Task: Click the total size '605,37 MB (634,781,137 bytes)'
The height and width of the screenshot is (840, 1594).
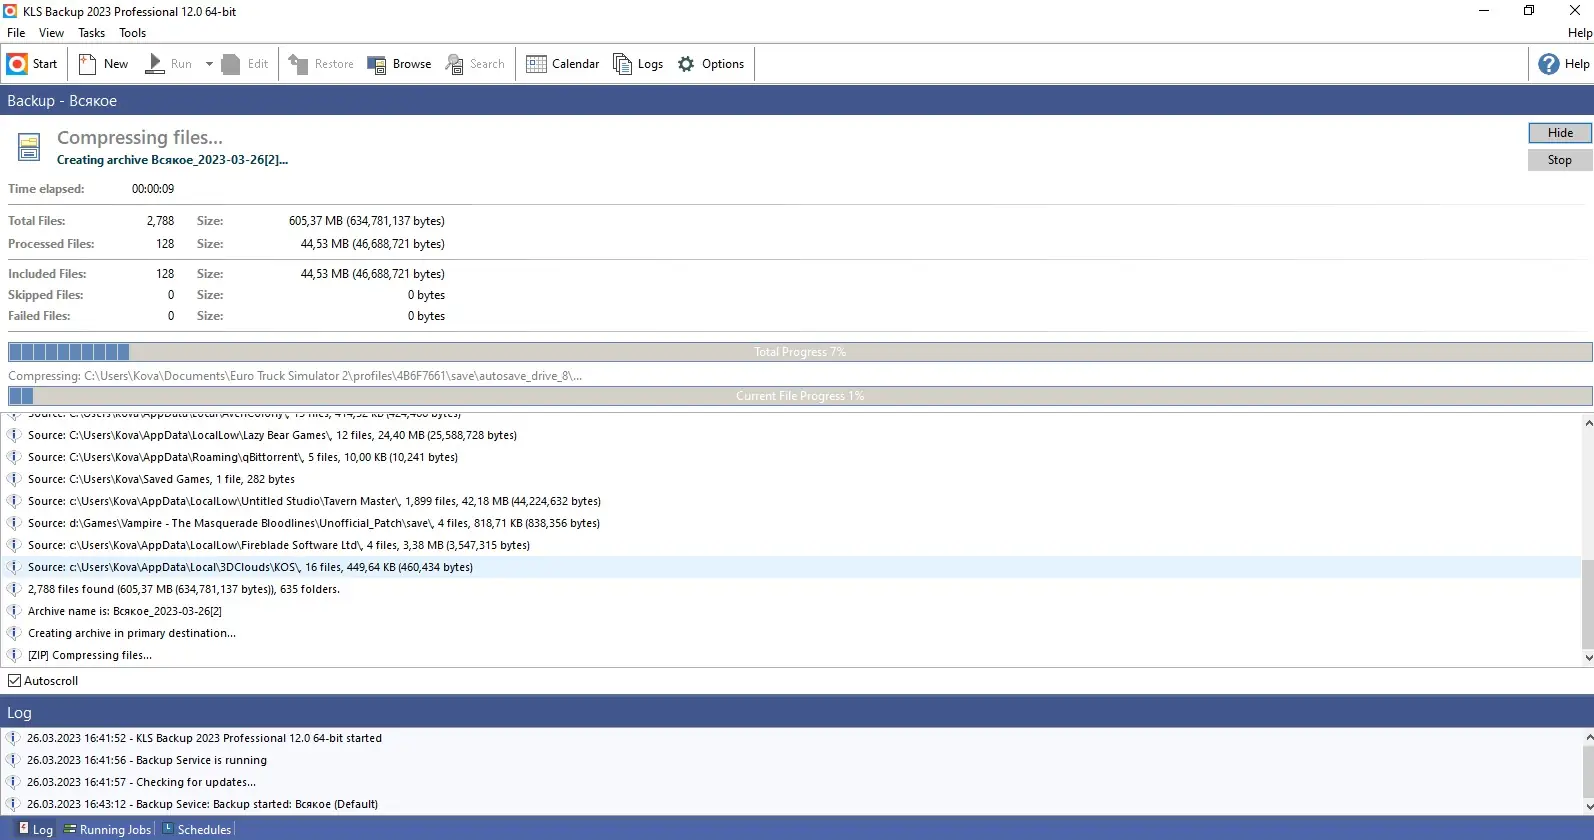Action: pos(367,221)
